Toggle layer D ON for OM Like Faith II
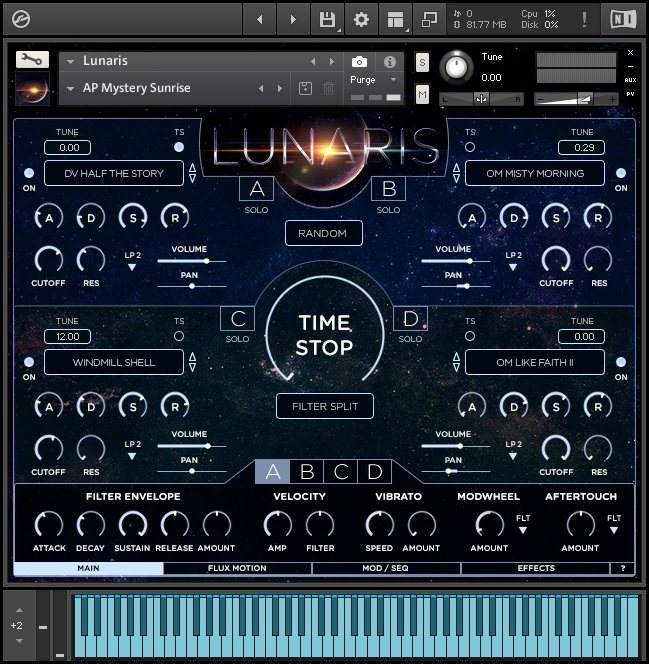 pos(621,362)
